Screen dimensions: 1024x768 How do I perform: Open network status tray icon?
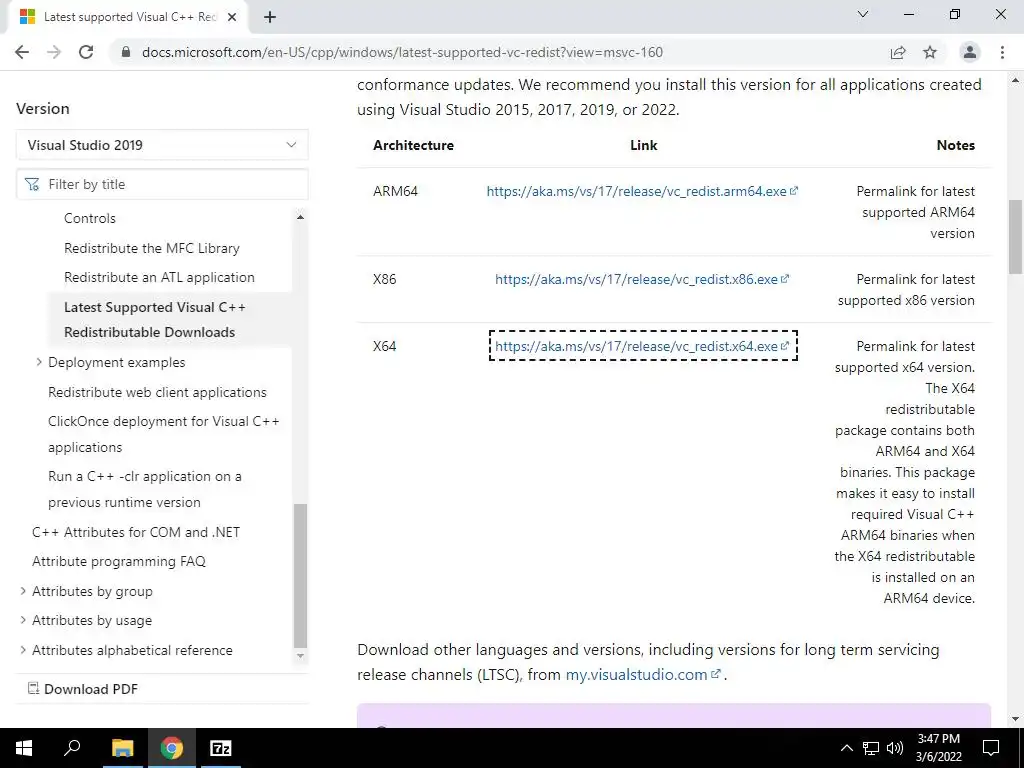tap(871, 748)
